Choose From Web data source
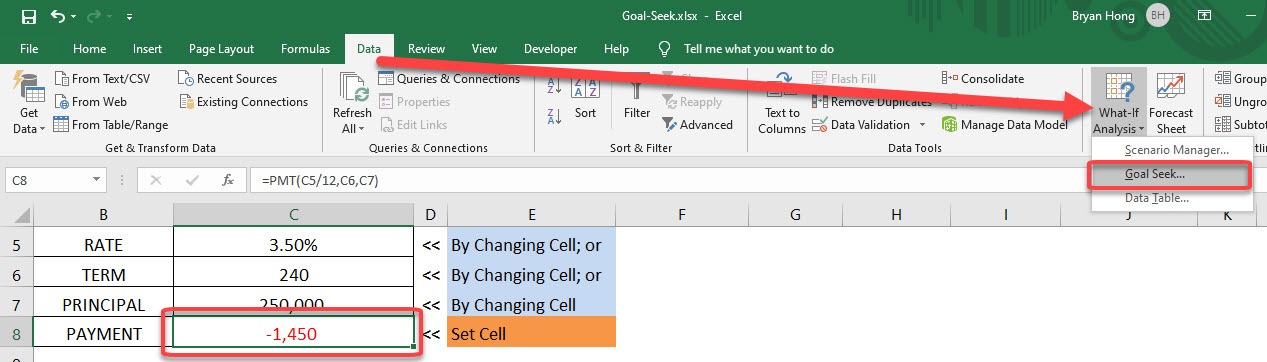This screenshot has height=362, width=1267. point(90,102)
